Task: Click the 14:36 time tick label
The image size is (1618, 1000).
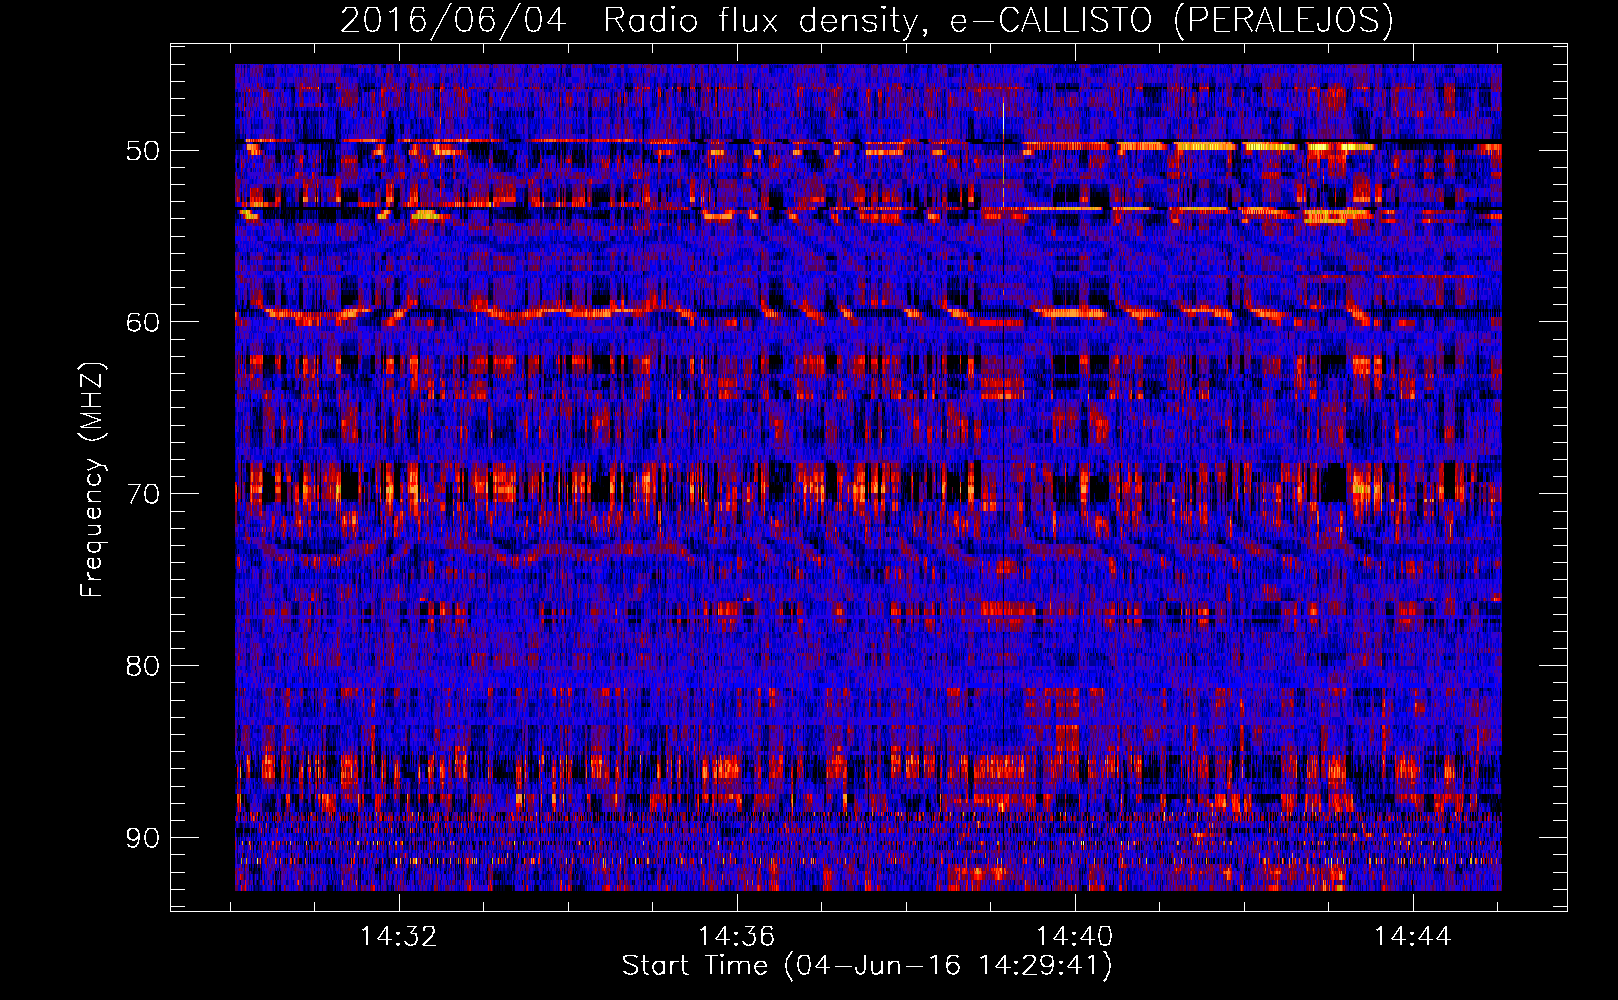Action: click(x=737, y=937)
